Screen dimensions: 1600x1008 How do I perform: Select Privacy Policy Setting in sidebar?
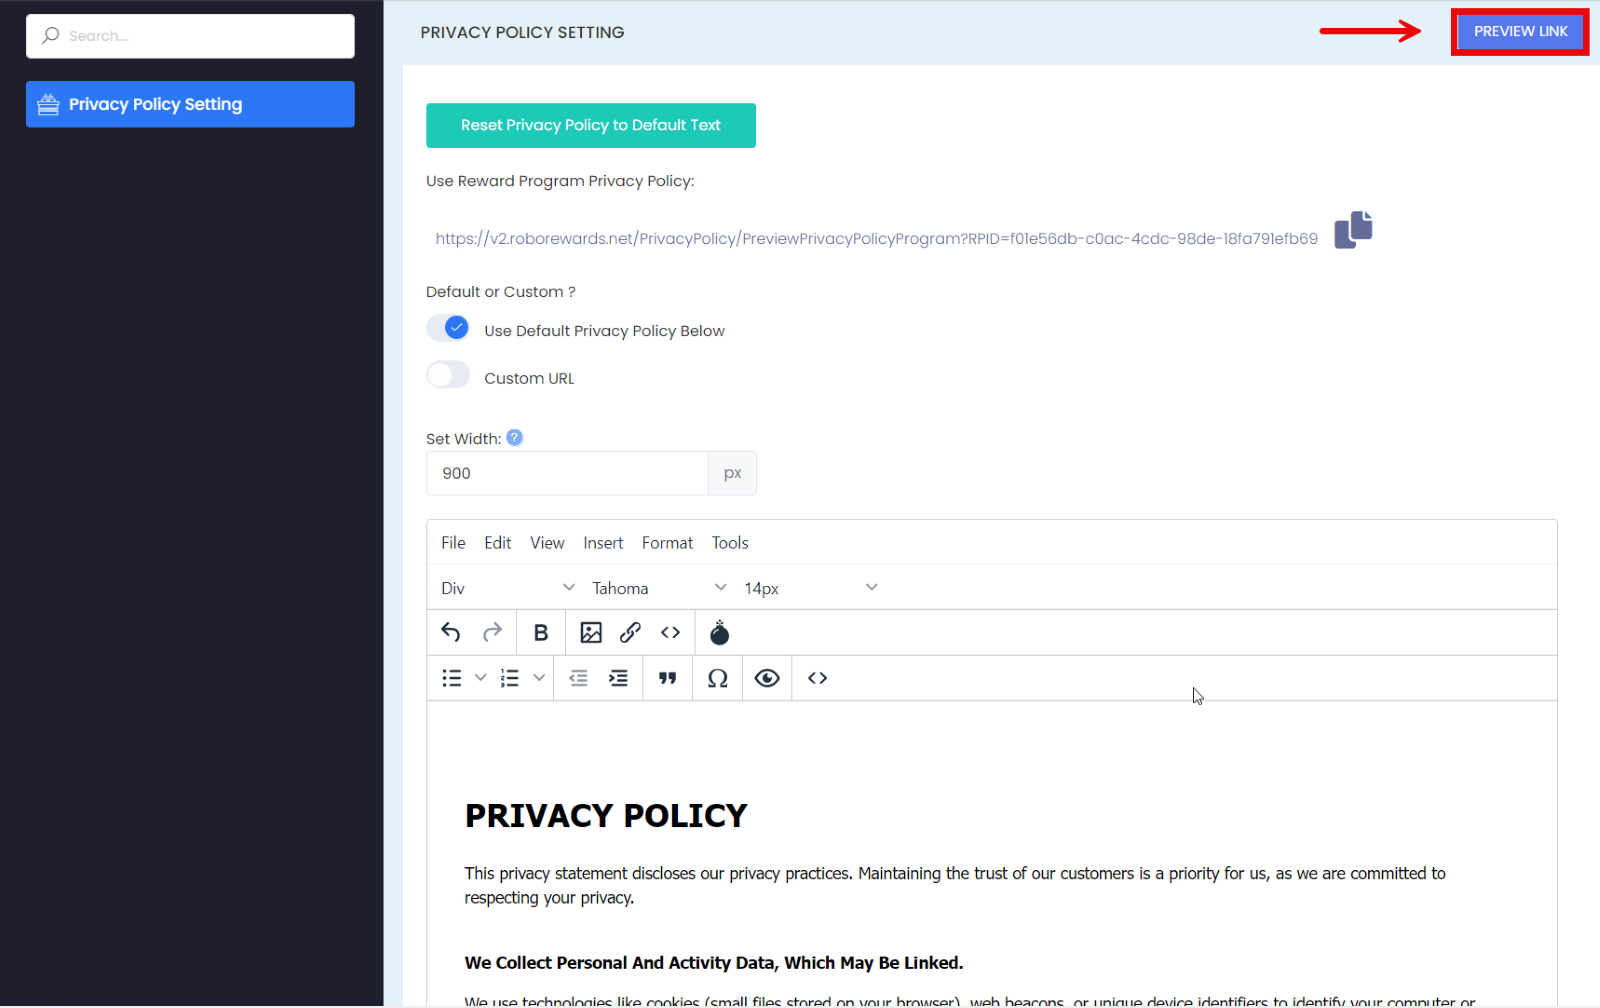click(x=190, y=104)
